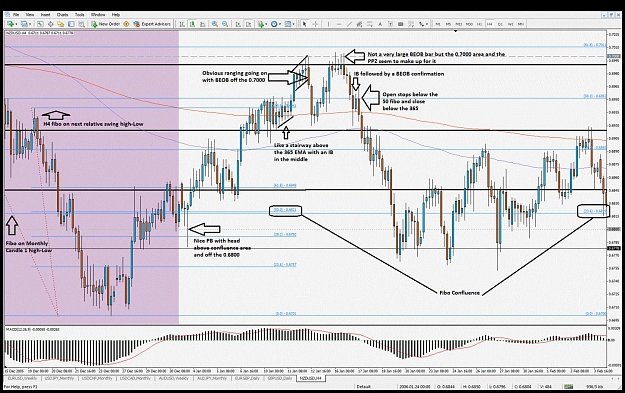Open the View menu
Image resolution: width=625 pixels, height=393 pixels.
30,15
